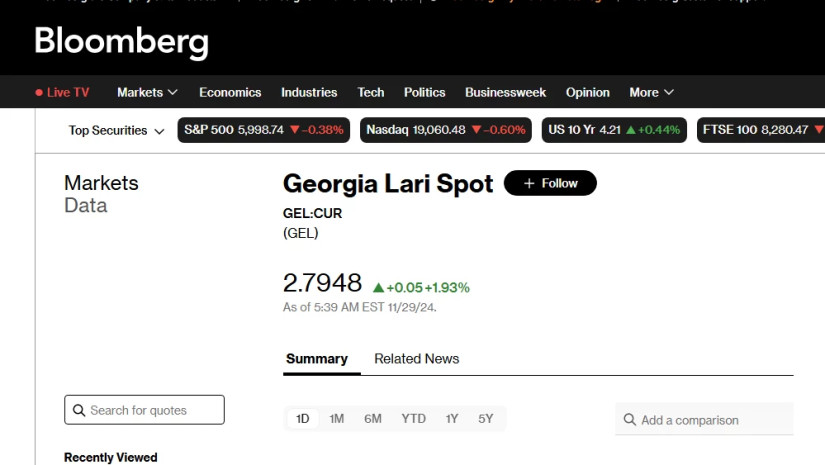This screenshot has width=825, height=465.
Task: Expand the More navigation menu
Action: [651, 92]
